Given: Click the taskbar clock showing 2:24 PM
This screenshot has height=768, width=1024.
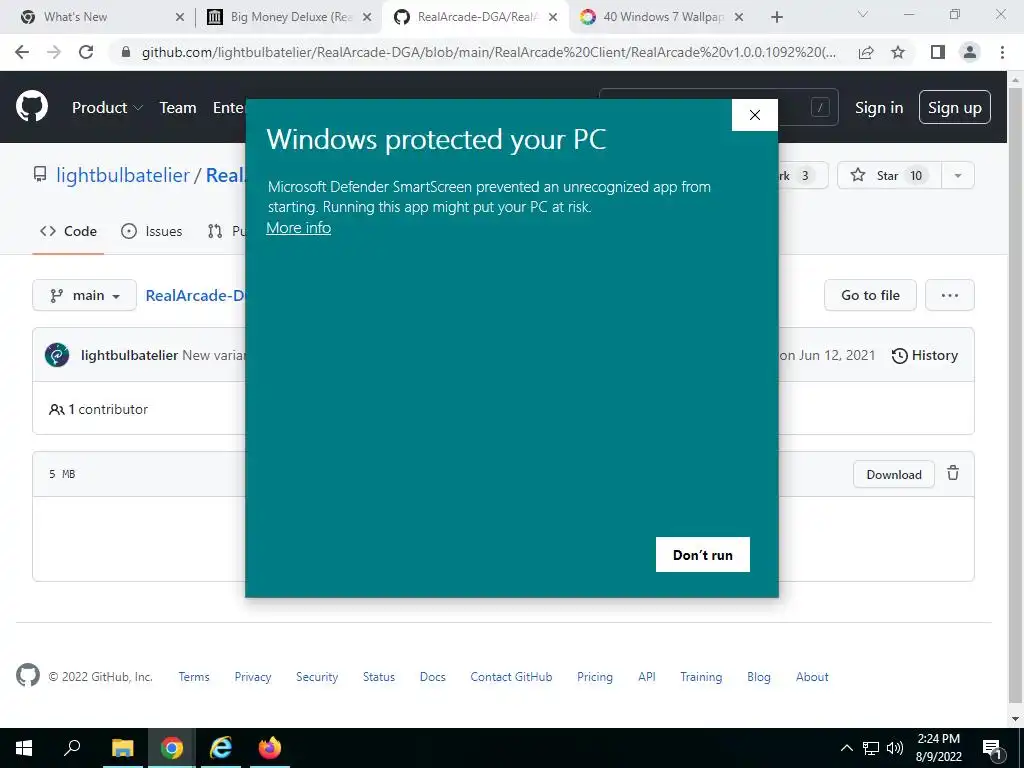Looking at the screenshot, I should (x=938, y=748).
